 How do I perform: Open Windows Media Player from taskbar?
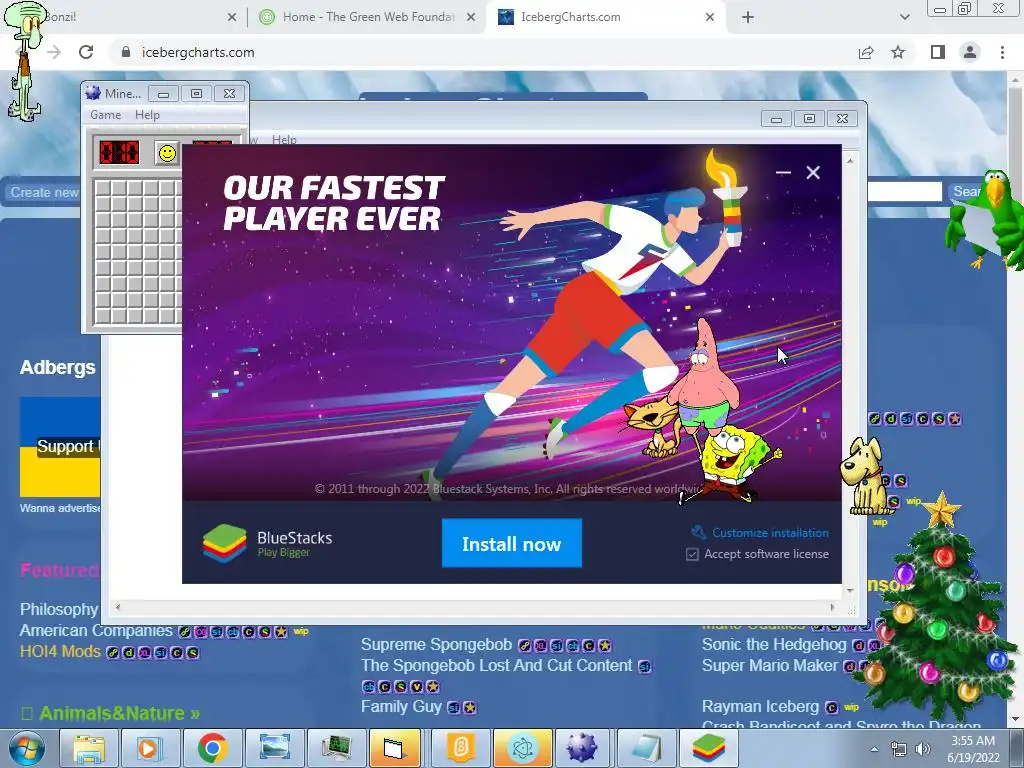tap(149, 748)
